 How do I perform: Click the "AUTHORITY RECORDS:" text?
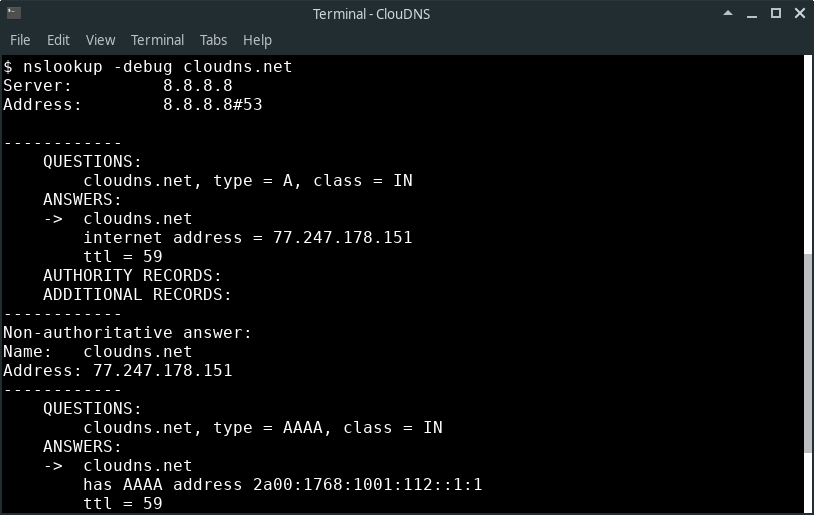(132, 276)
